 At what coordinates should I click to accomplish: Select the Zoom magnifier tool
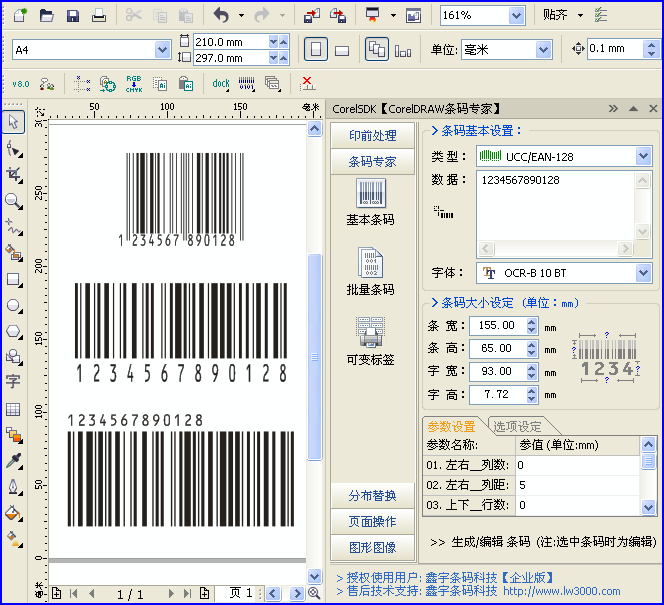pos(14,201)
